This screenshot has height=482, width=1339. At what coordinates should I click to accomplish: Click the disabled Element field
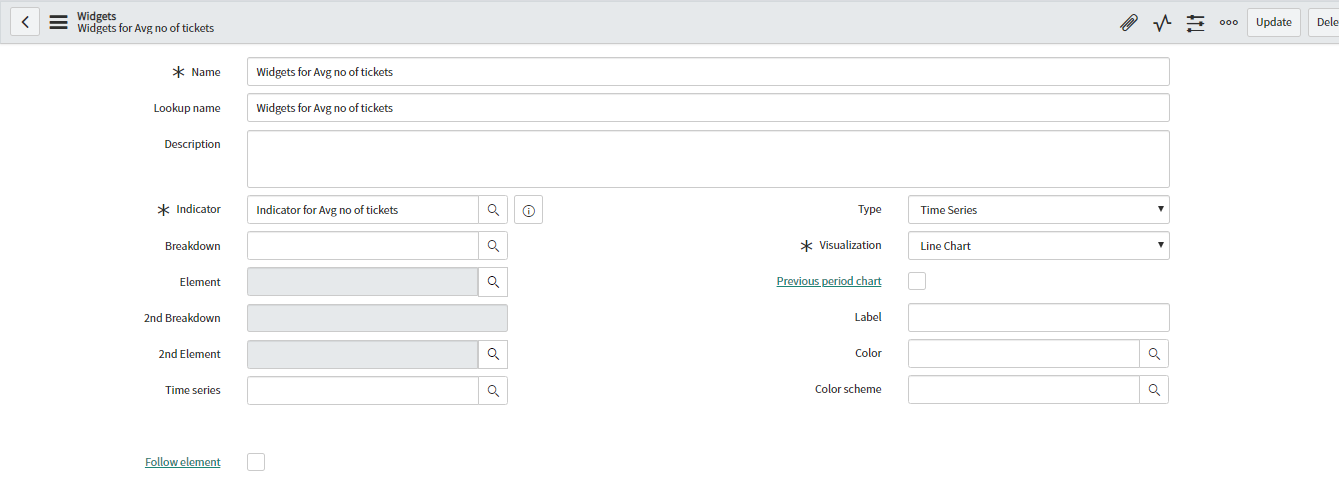click(x=363, y=282)
